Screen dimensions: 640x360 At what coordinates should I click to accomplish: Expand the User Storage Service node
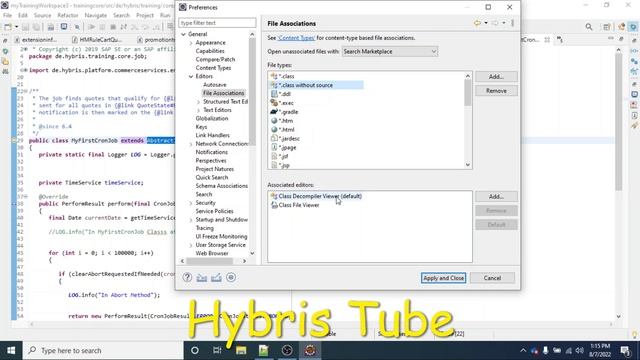point(191,245)
